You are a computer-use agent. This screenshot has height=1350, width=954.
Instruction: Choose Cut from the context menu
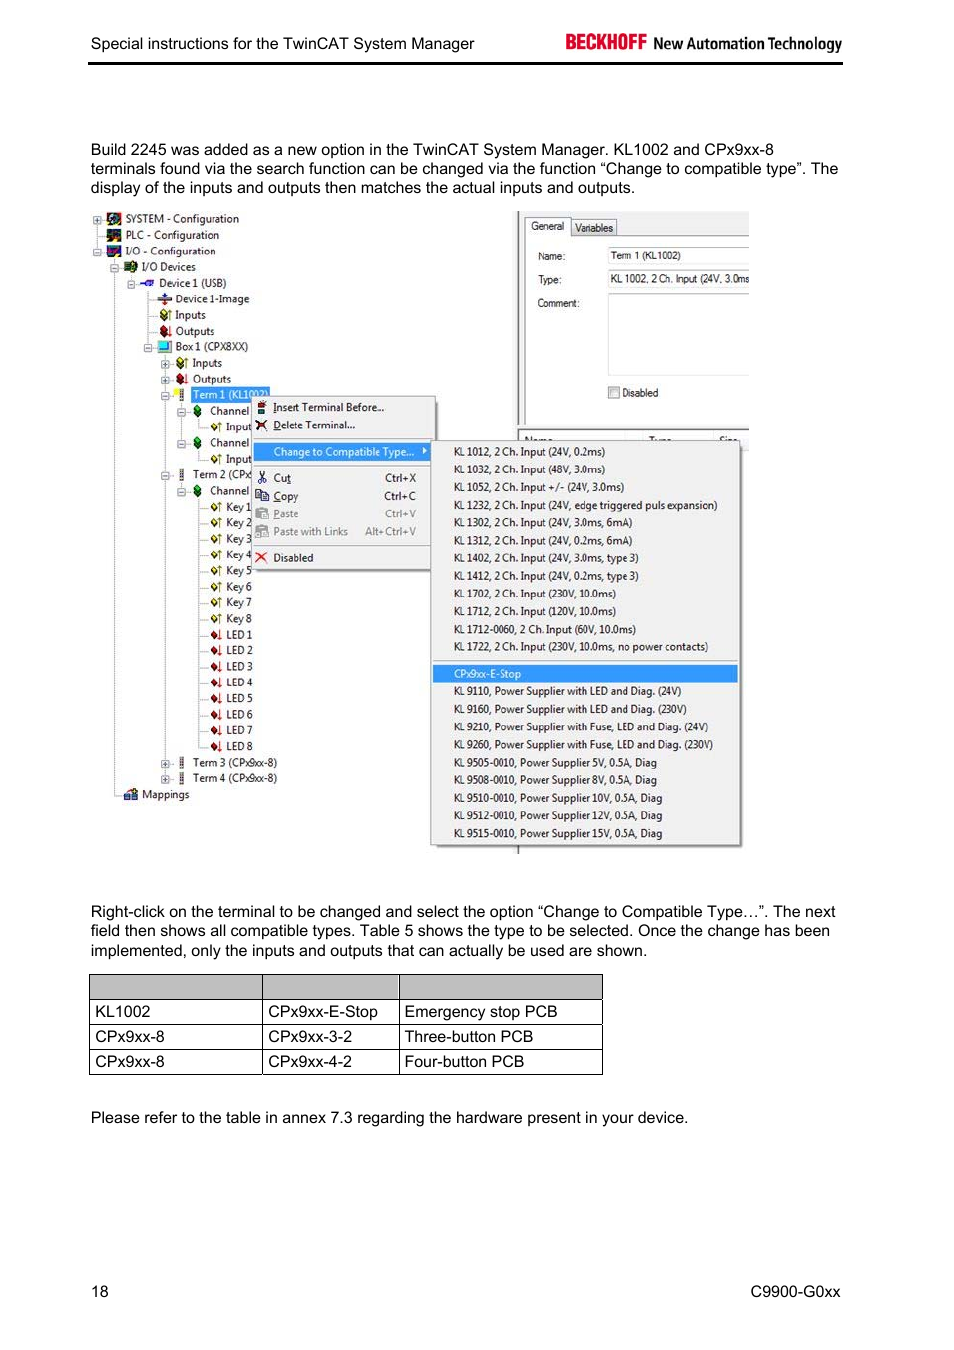[x=341, y=478]
